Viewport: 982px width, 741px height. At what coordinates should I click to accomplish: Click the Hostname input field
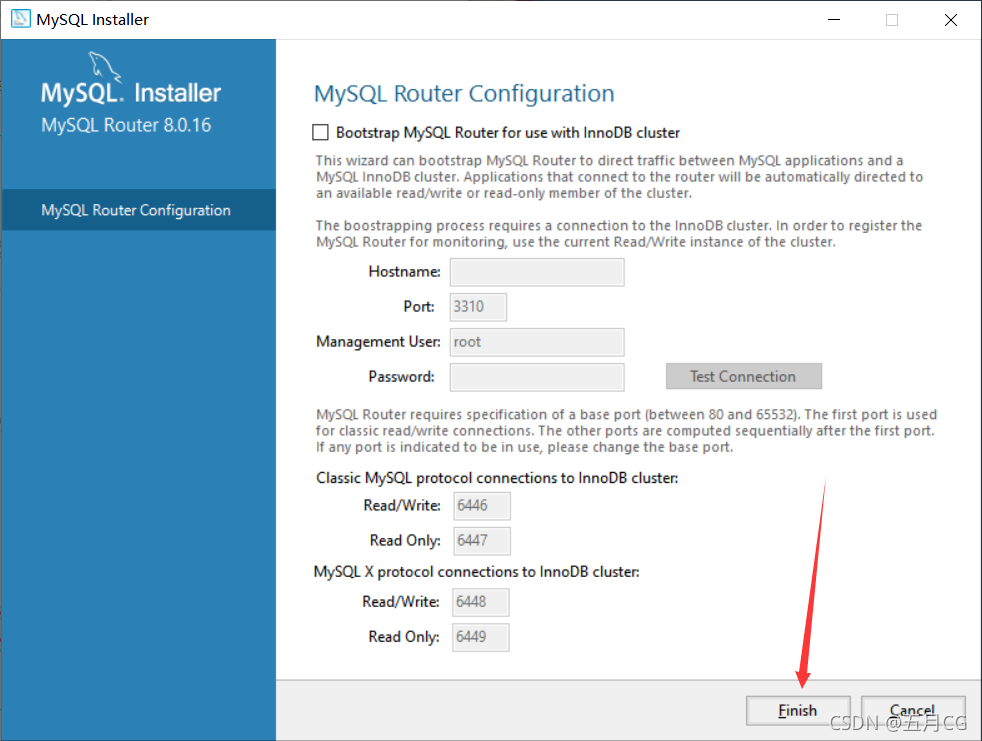(537, 272)
